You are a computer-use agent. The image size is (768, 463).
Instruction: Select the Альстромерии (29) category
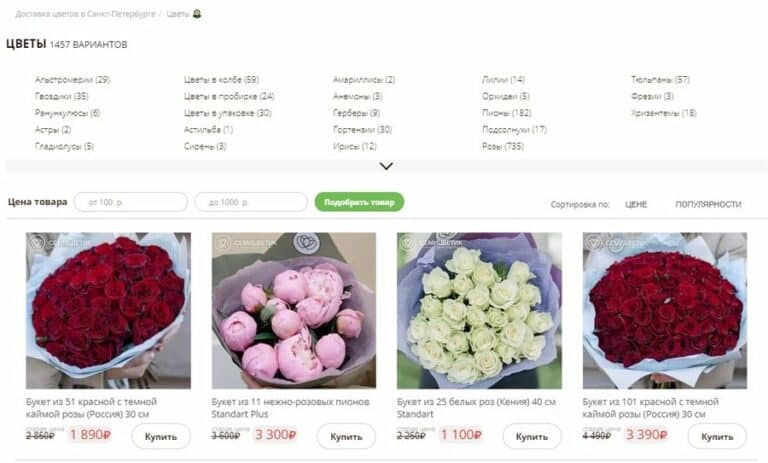pyautogui.click(x=72, y=79)
